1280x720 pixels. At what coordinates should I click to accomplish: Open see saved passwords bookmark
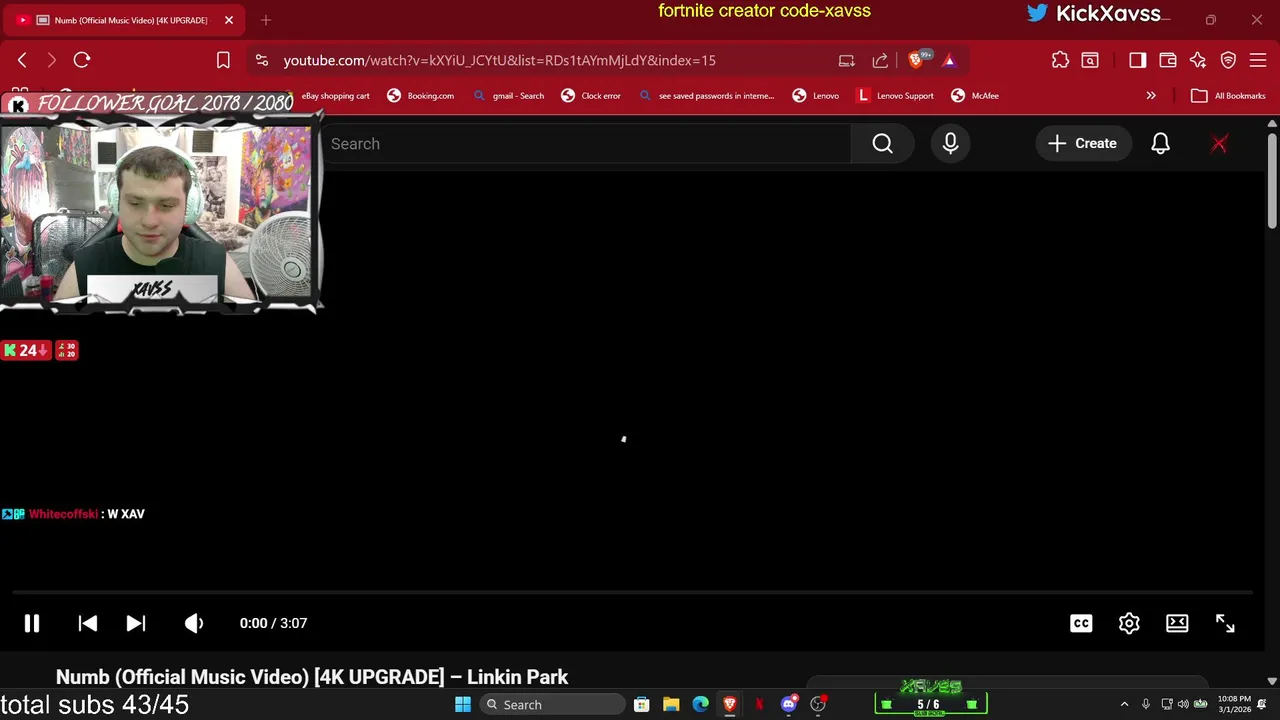click(x=706, y=96)
